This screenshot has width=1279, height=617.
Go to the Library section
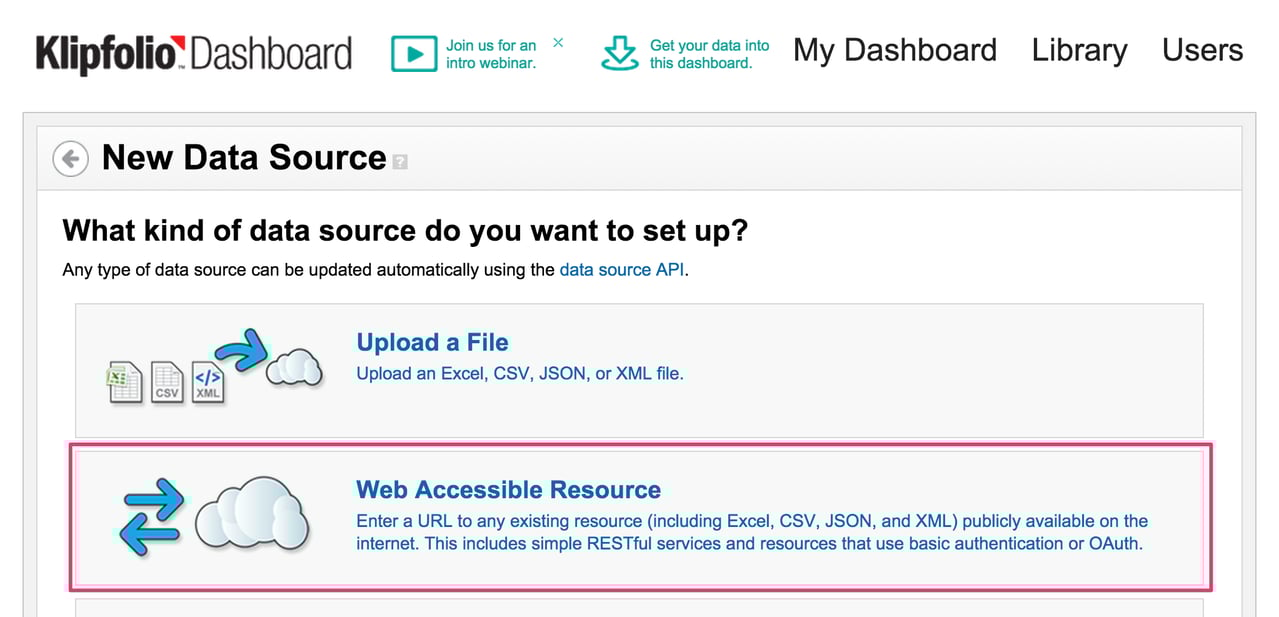pyautogui.click(x=1079, y=50)
